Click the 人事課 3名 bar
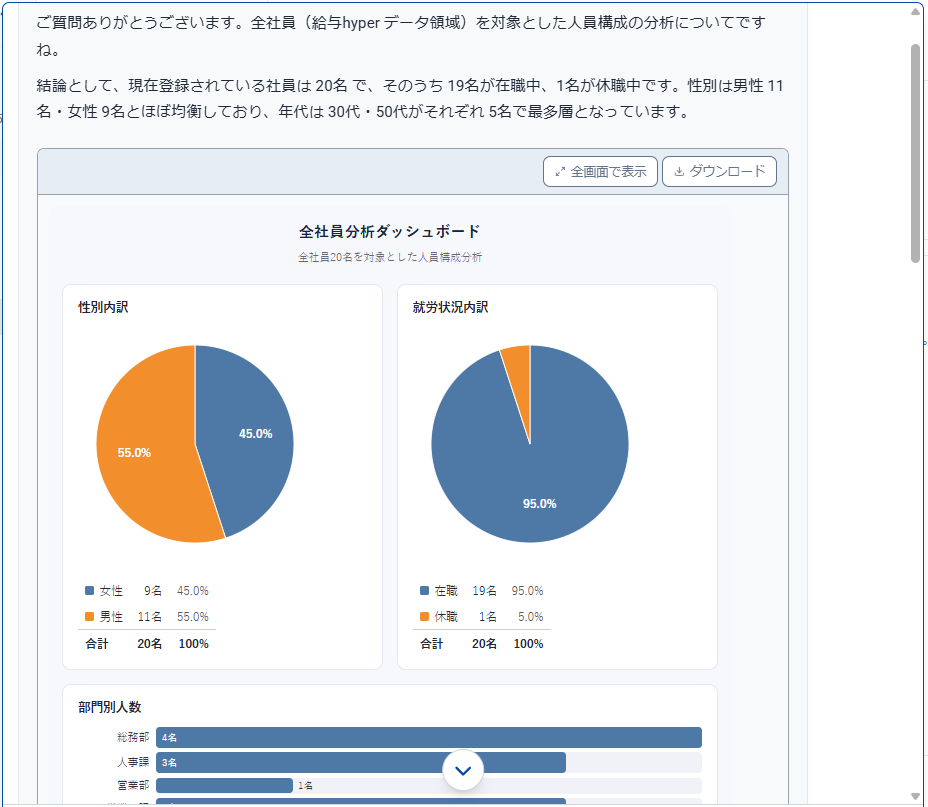 pyautogui.click(x=360, y=763)
